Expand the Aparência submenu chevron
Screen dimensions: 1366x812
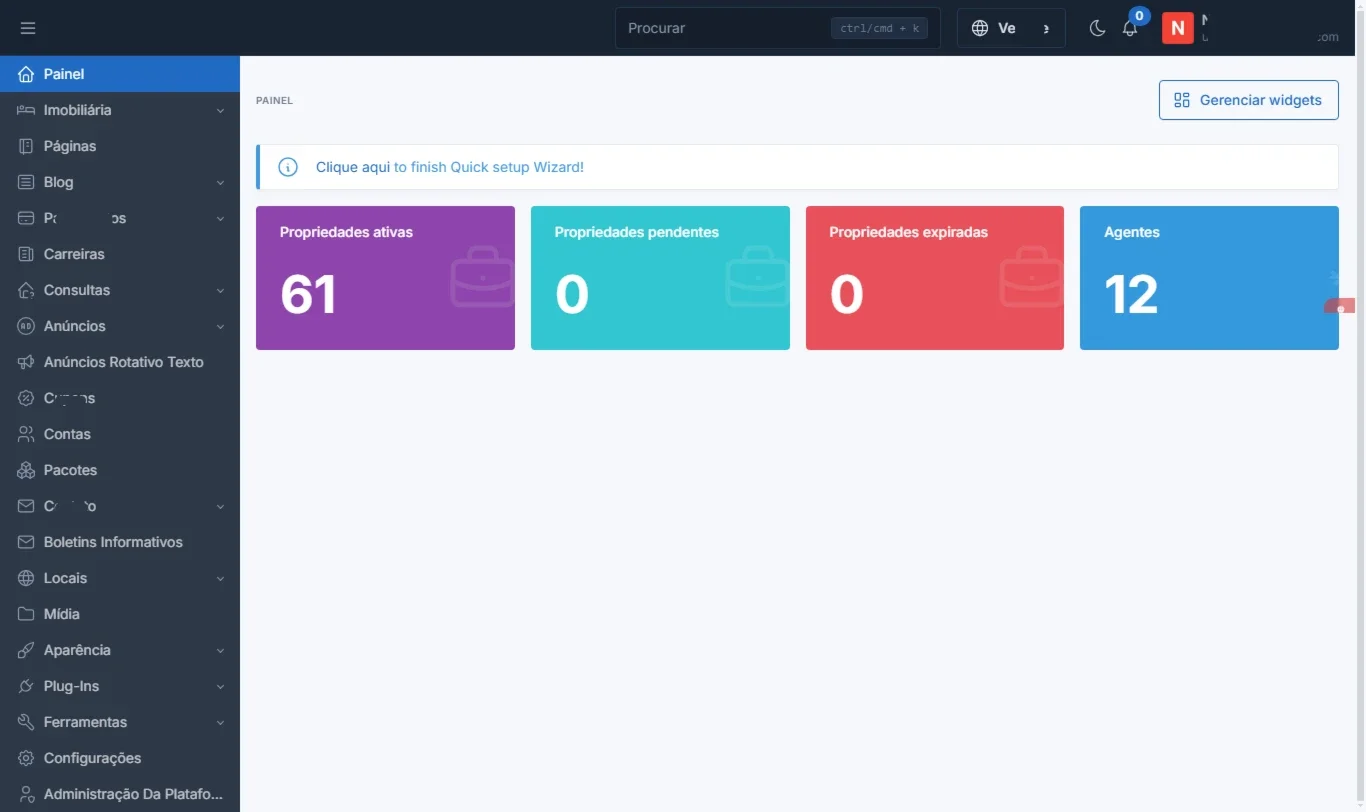pyautogui.click(x=220, y=650)
